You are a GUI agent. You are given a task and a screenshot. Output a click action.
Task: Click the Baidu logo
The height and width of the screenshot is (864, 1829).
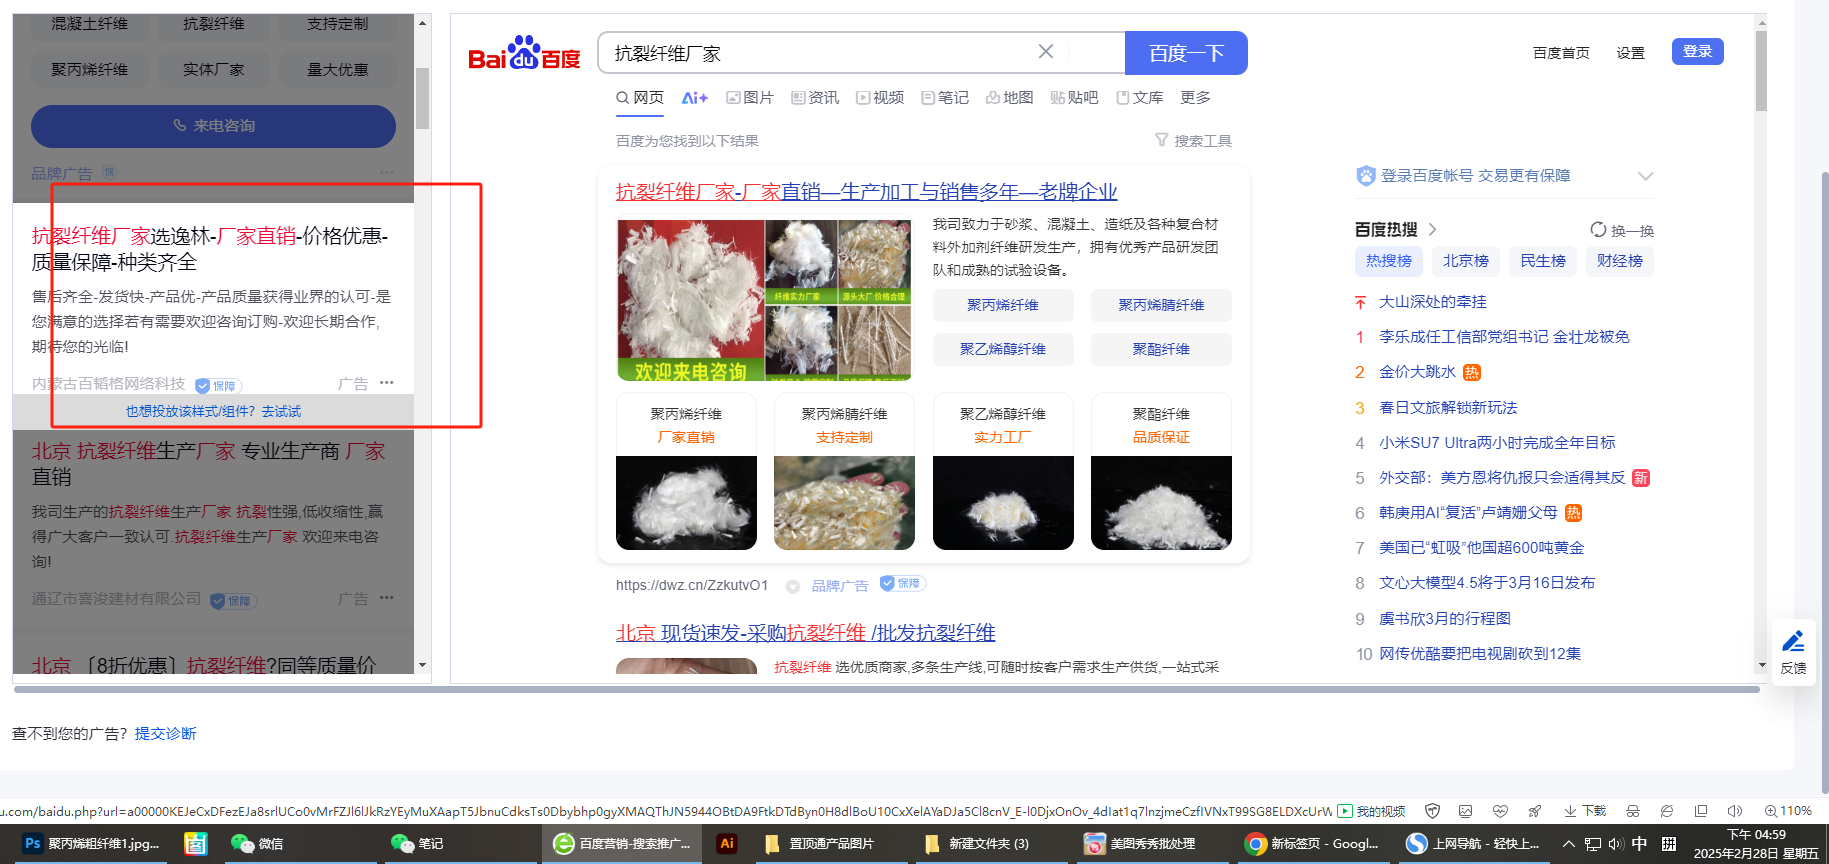point(524,53)
